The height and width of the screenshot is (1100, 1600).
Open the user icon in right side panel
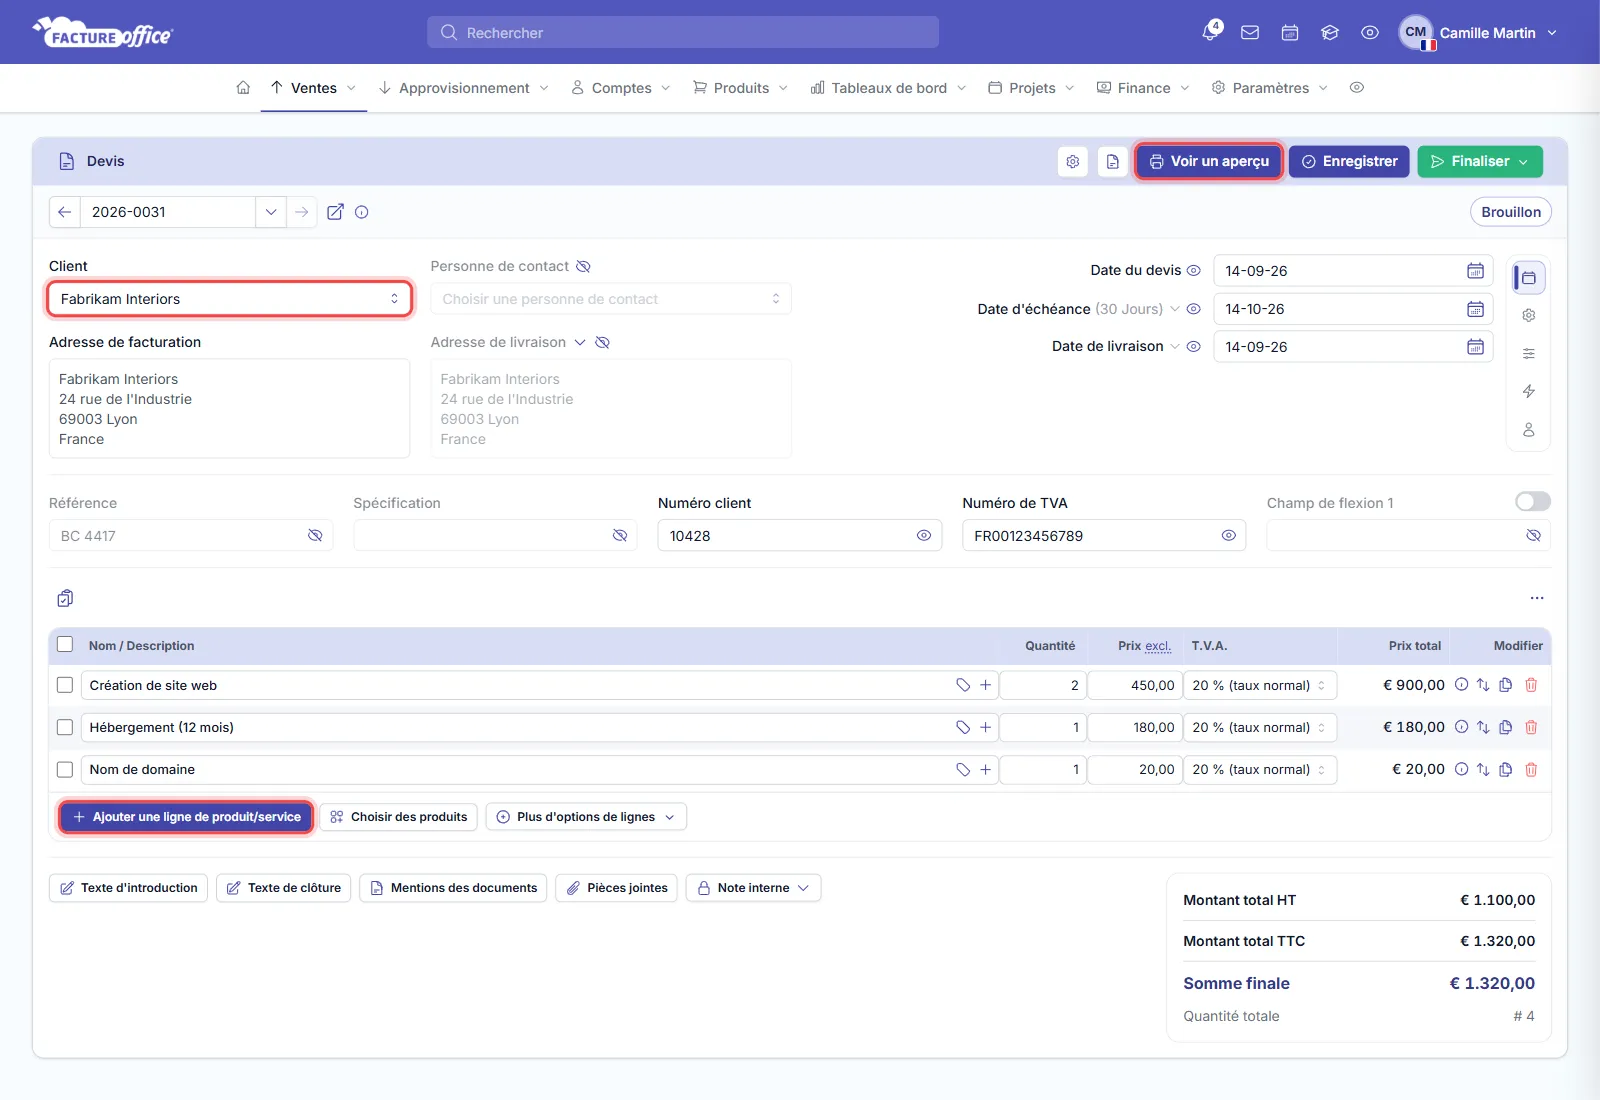[1528, 429]
